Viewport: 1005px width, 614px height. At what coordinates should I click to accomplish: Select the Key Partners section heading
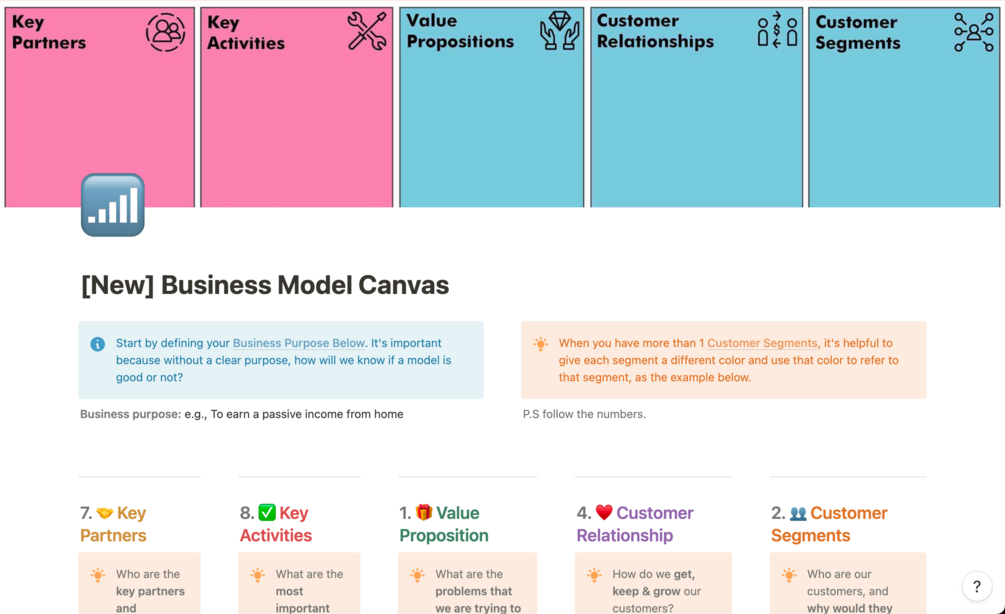(x=113, y=524)
